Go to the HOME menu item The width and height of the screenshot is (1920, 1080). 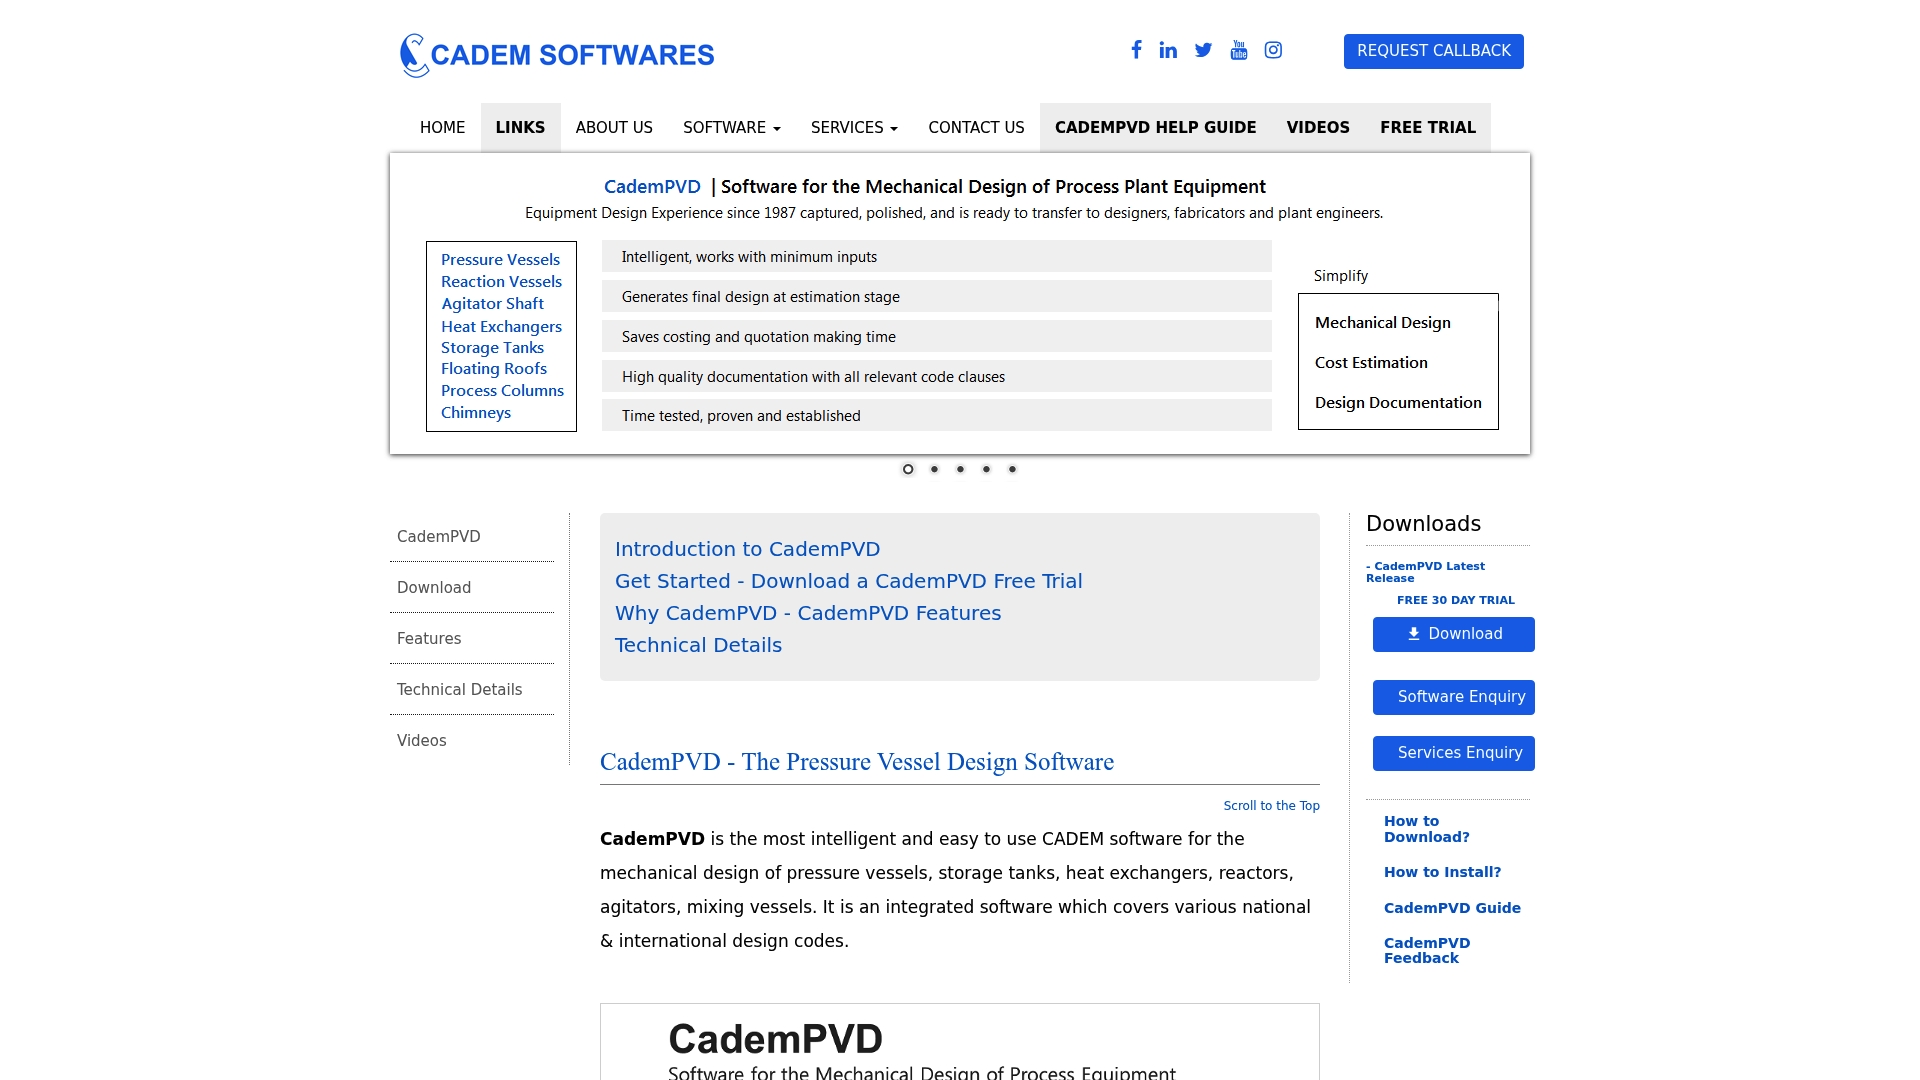click(442, 128)
